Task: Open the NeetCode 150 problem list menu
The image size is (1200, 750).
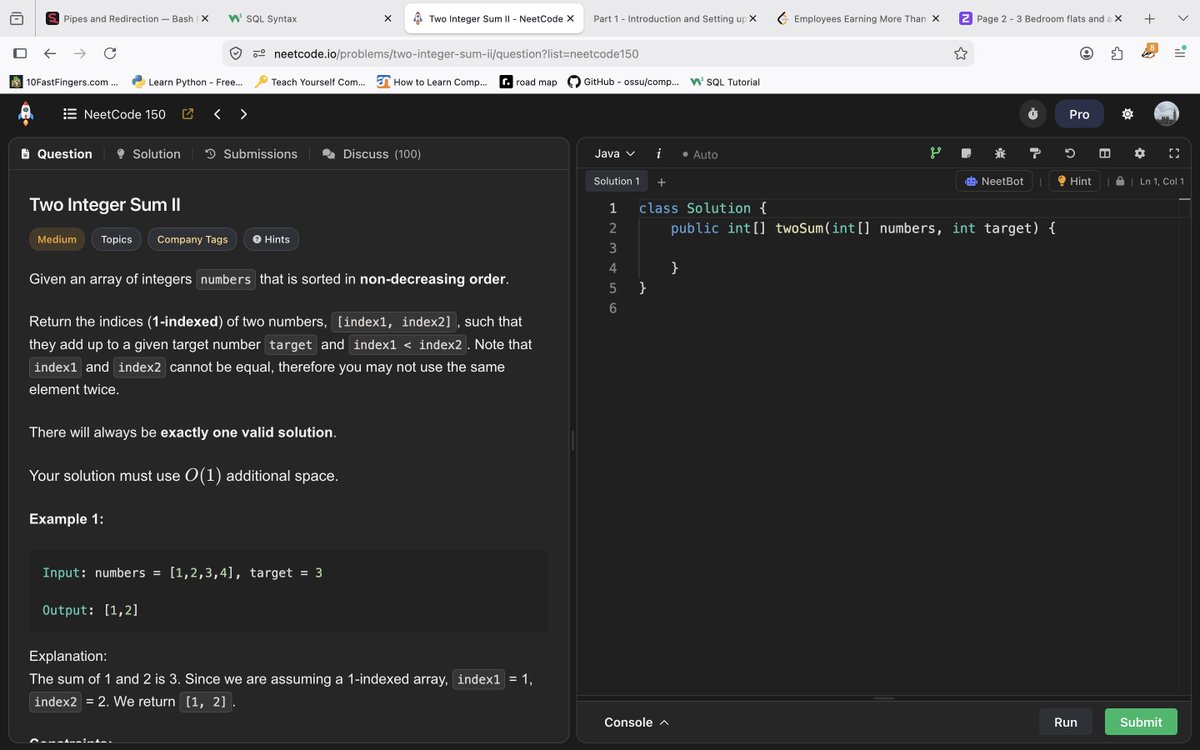Action: [114, 114]
